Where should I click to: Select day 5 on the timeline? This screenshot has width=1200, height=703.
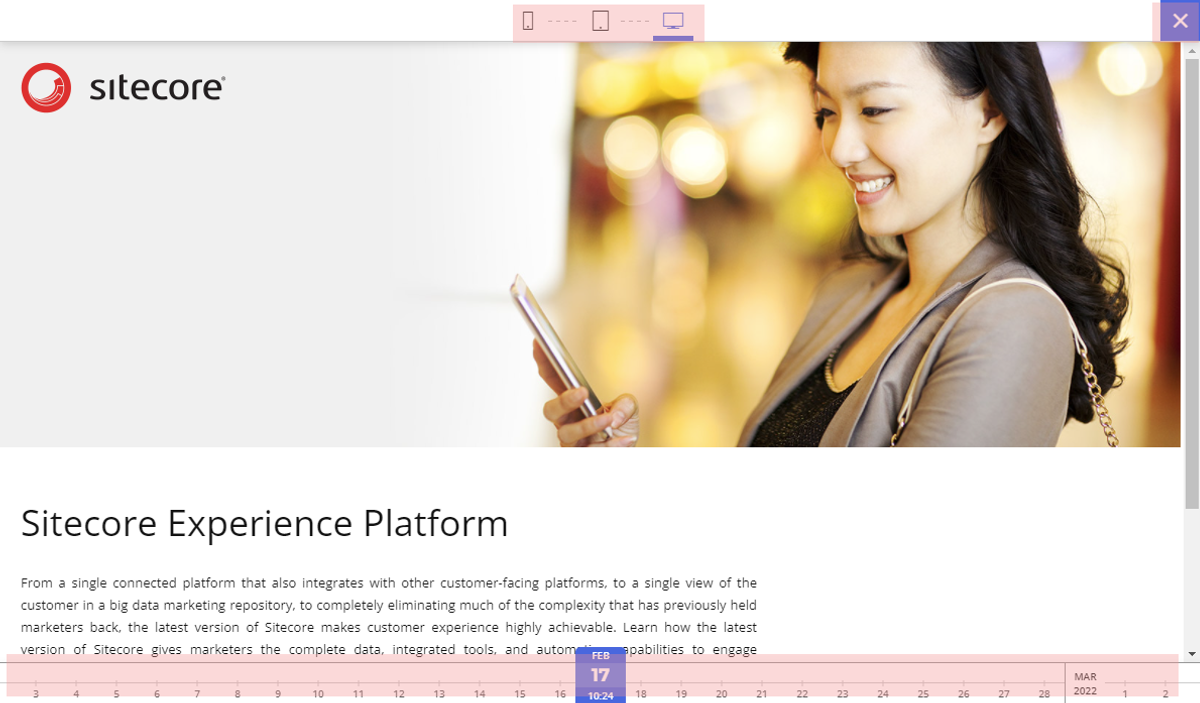coord(116,693)
